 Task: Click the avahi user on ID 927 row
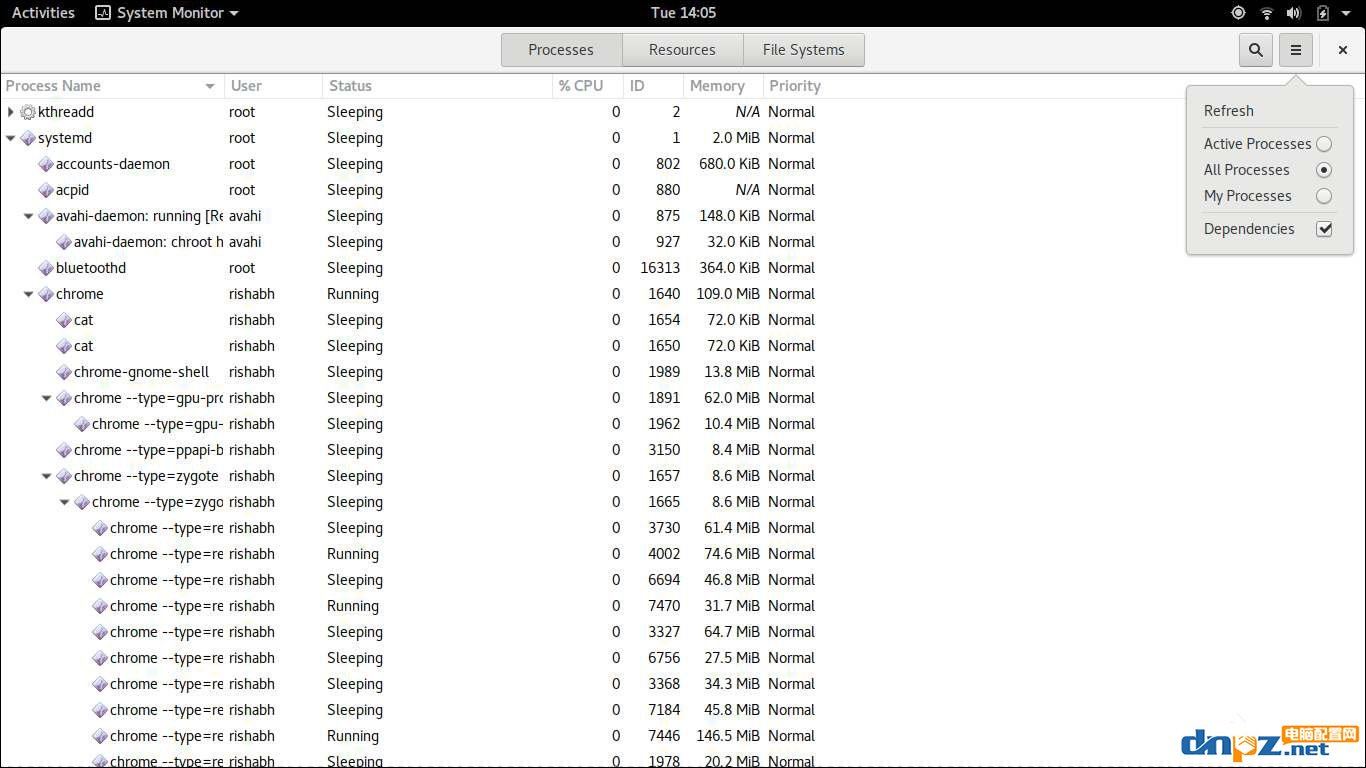[245, 242]
